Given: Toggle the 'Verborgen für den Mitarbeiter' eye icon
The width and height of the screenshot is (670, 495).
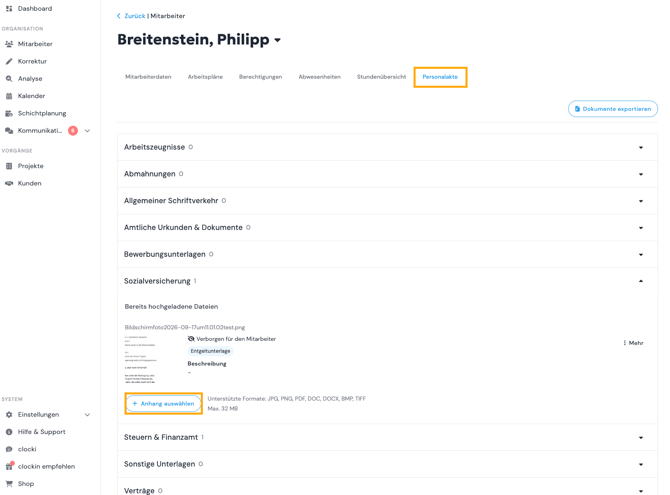Looking at the screenshot, I should coord(191,339).
